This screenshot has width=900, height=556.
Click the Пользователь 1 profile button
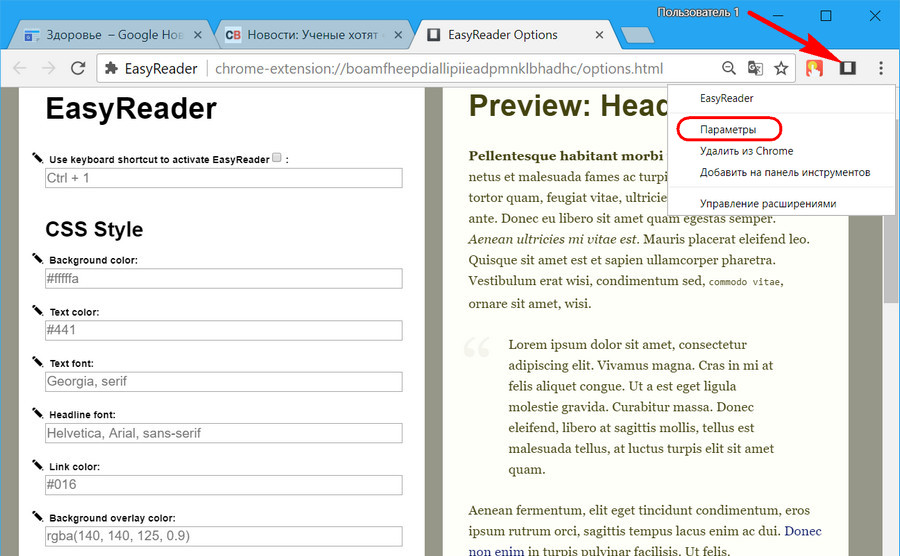697,12
